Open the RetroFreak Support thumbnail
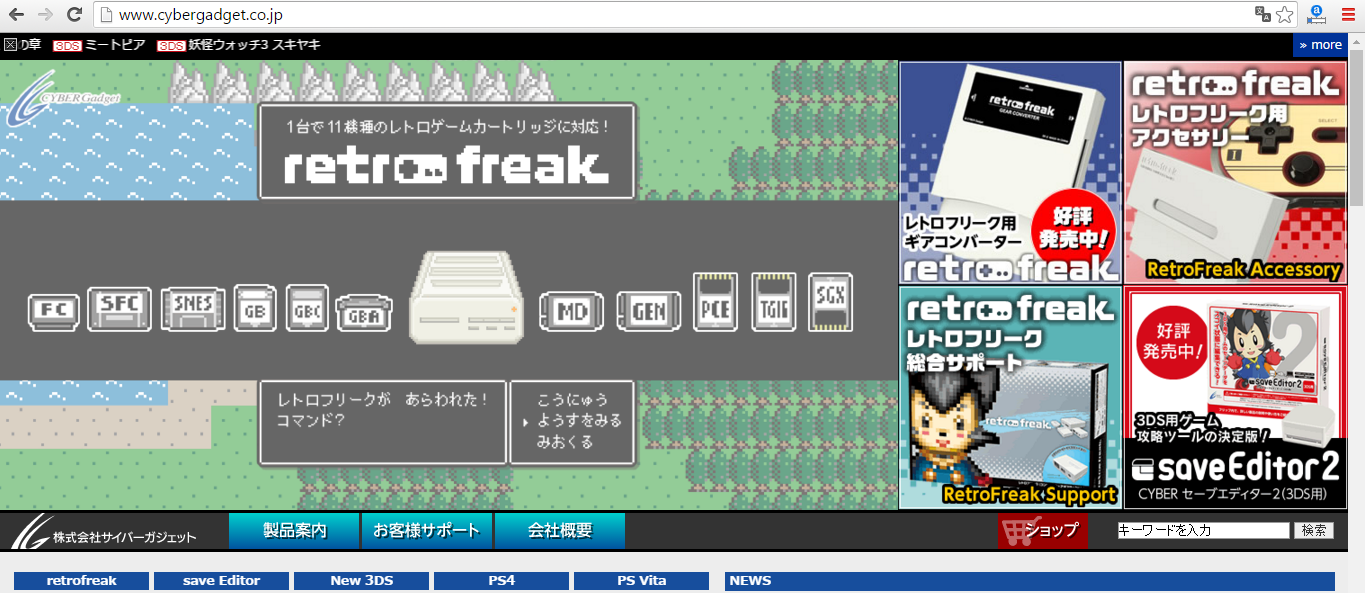 (x=1010, y=397)
